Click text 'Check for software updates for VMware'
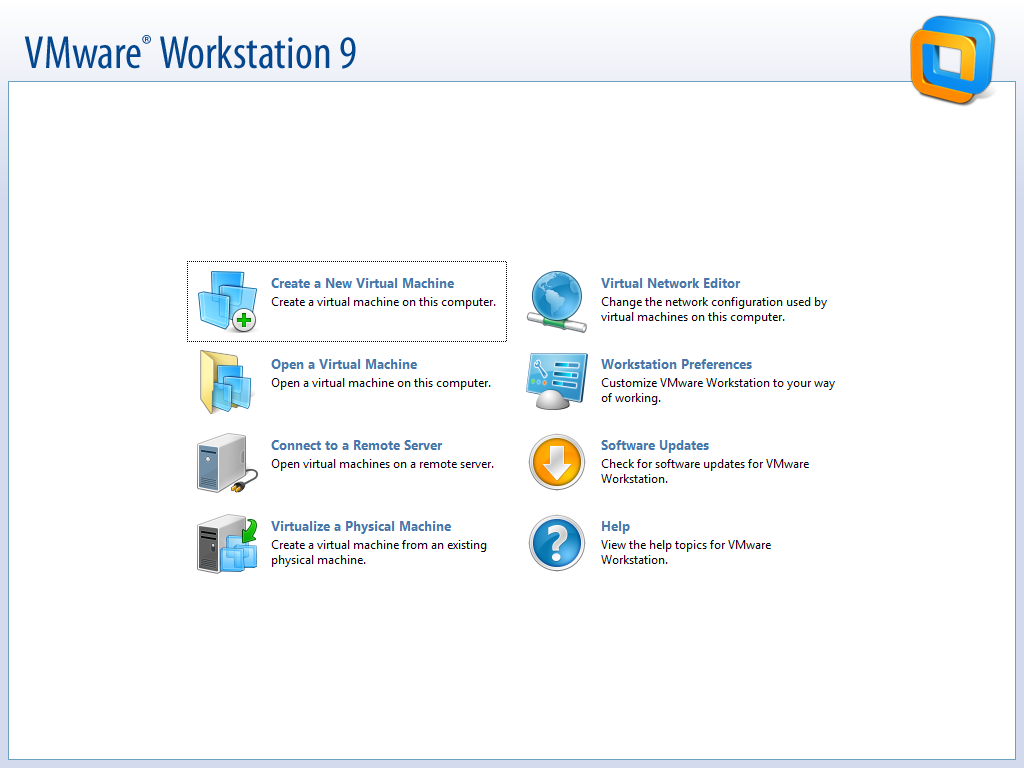The image size is (1024, 768). click(705, 464)
